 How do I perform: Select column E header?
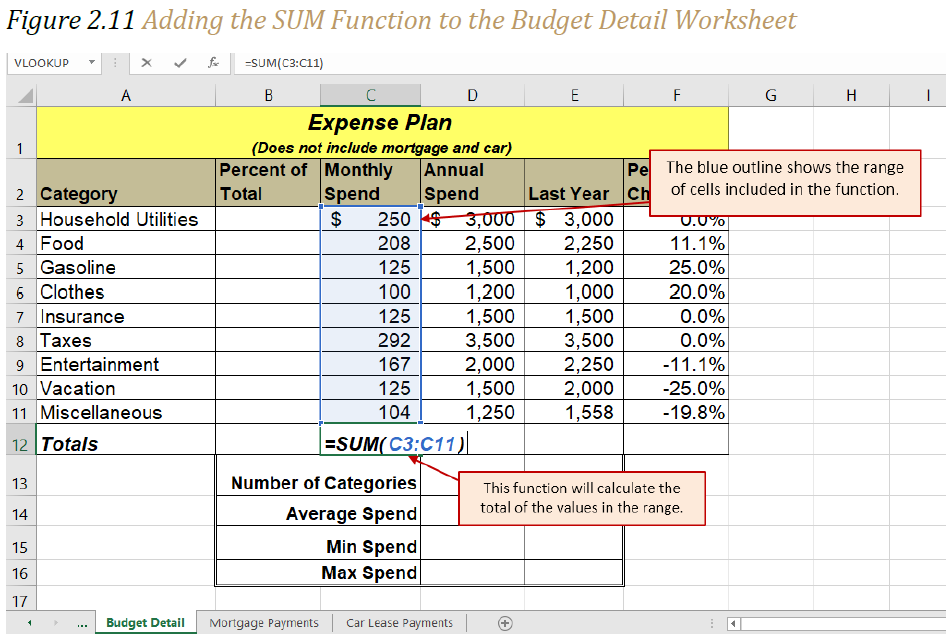pos(574,96)
